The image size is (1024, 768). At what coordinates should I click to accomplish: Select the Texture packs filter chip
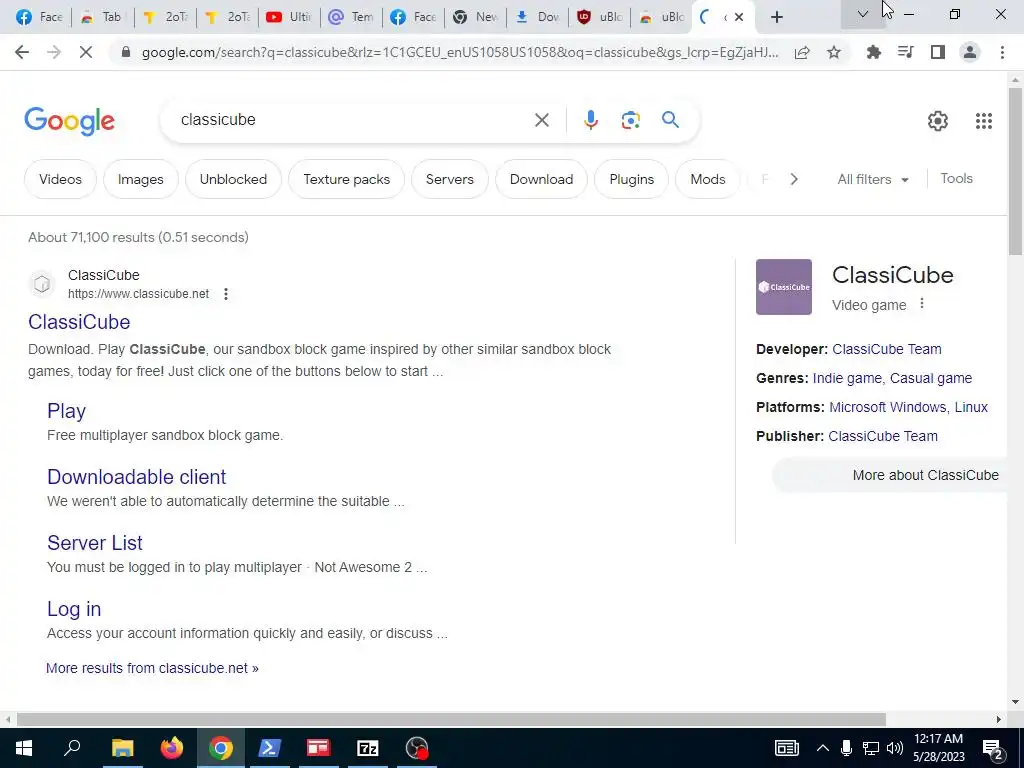coord(346,179)
